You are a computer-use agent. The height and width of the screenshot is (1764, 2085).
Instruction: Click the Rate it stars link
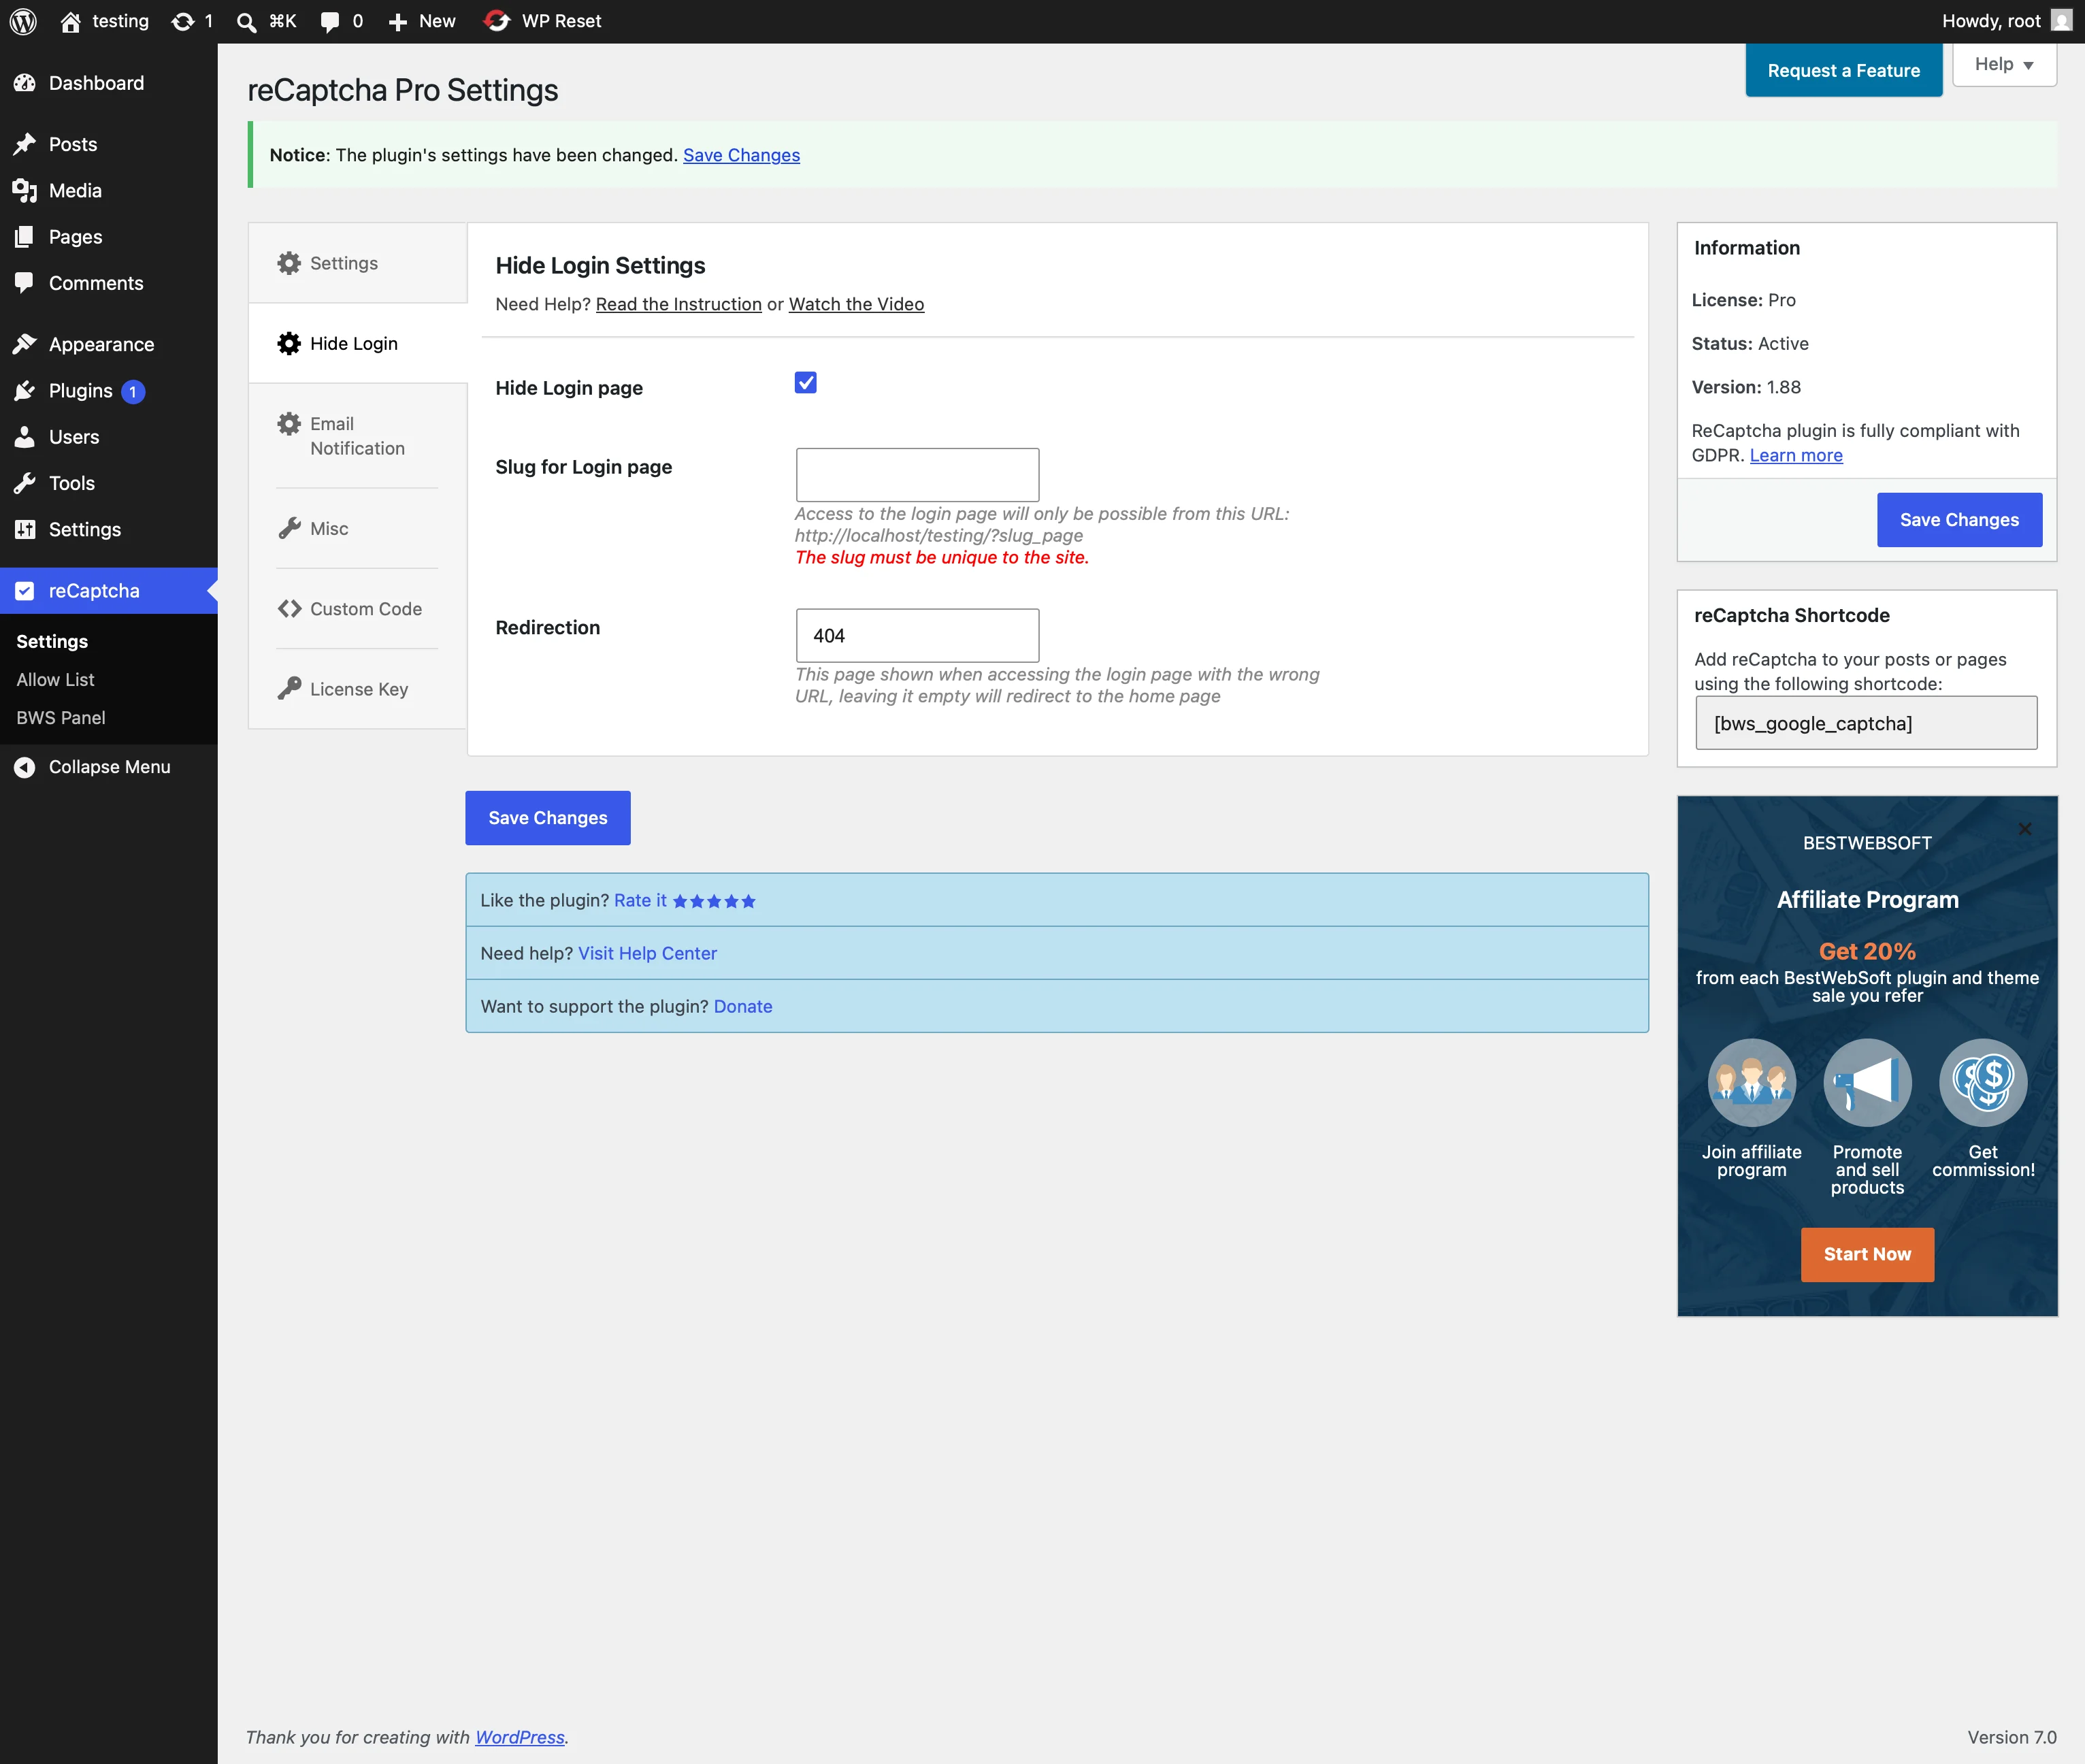(684, 900)
